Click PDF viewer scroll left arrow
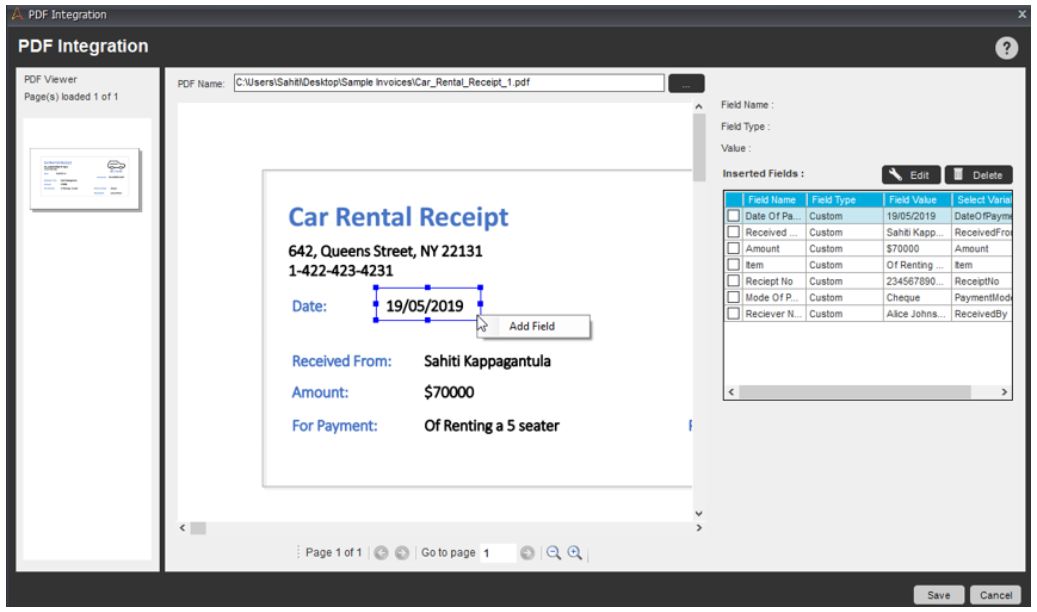 183,527
